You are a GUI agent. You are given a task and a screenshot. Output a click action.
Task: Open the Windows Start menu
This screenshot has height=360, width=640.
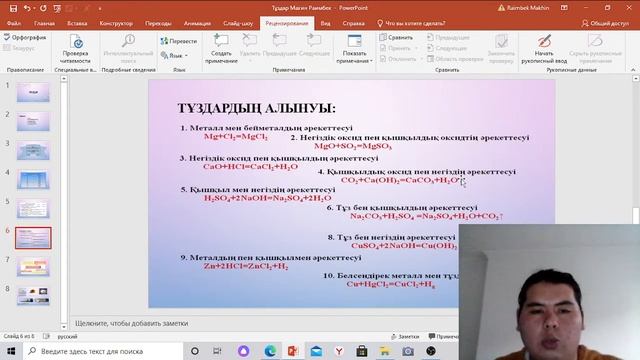click(11, 351)
